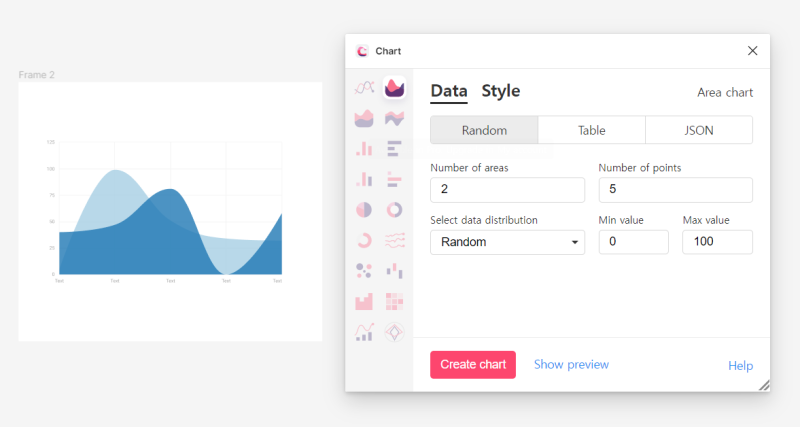This screenshot has height=427, width=800.
Task: Select the Table data source tab
Action: coord(592,130)
